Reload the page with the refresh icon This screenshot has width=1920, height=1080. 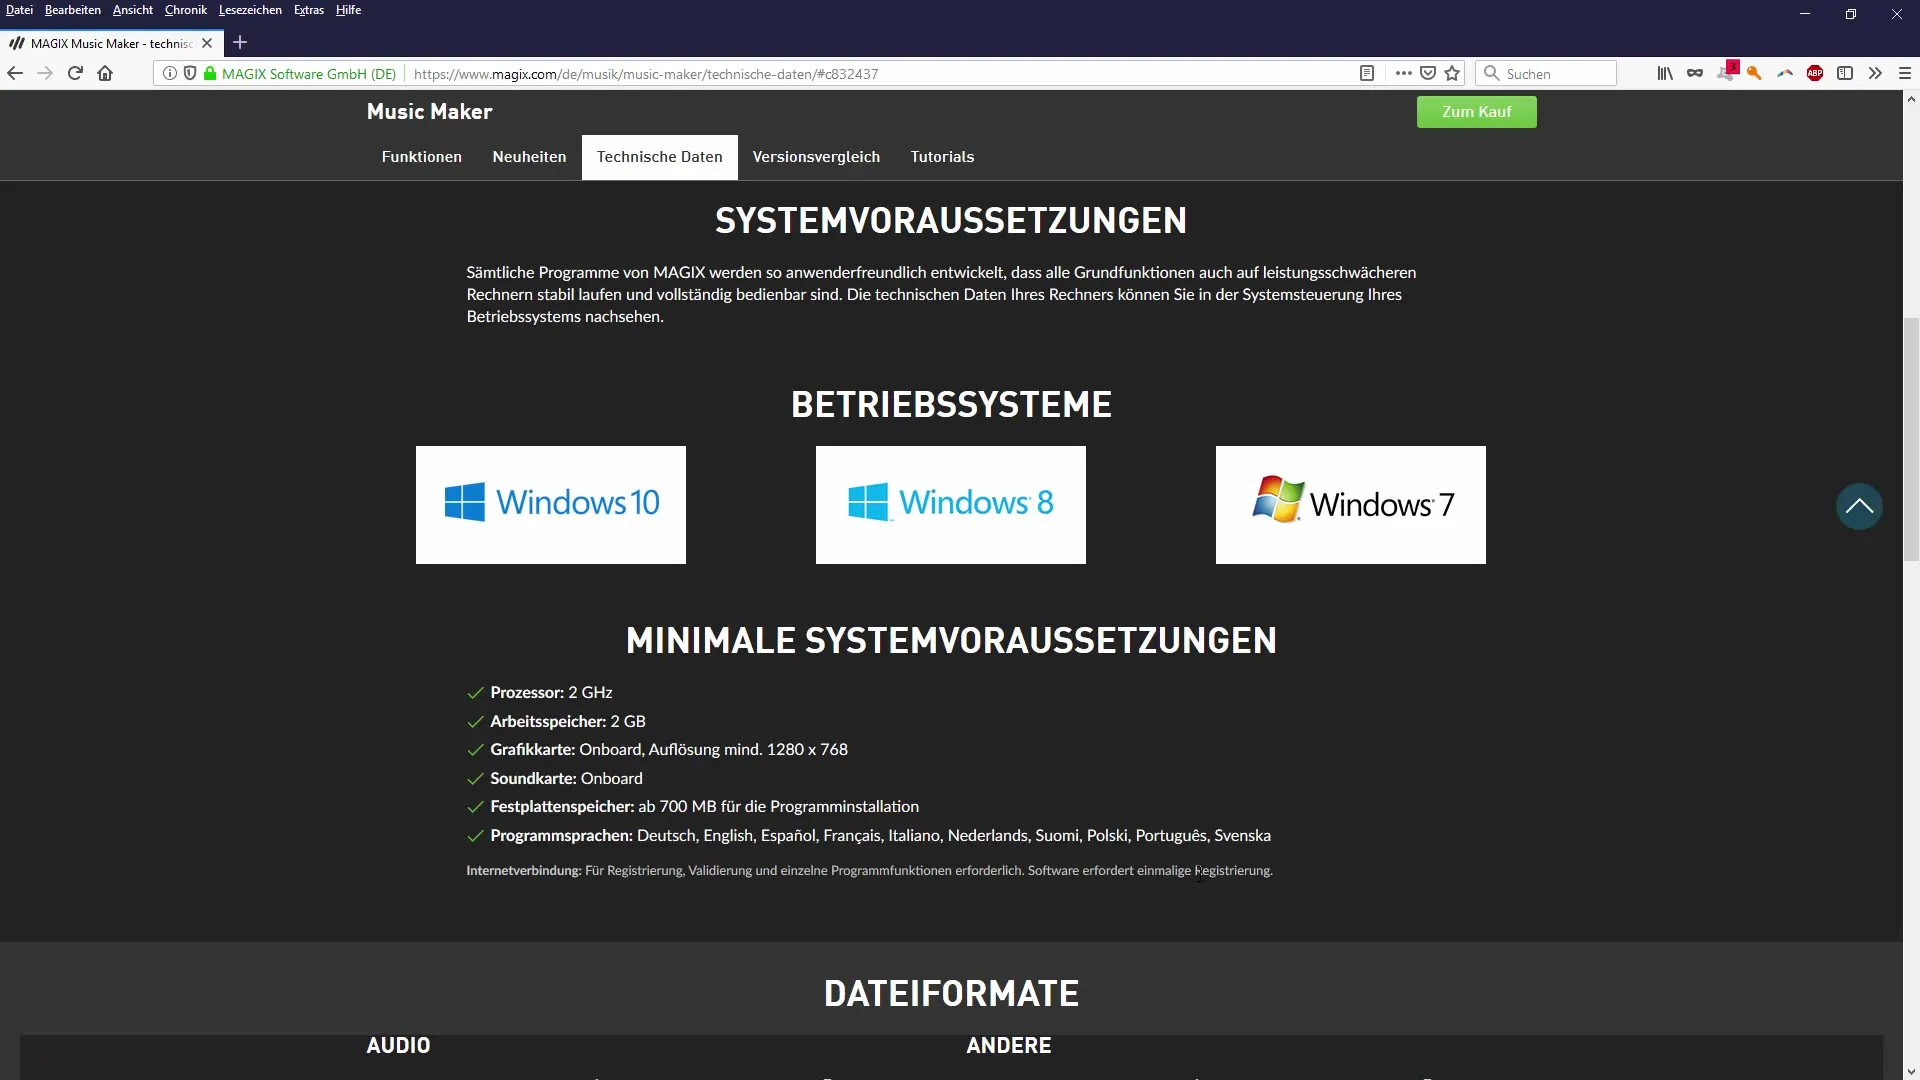[x=75, y=73]
